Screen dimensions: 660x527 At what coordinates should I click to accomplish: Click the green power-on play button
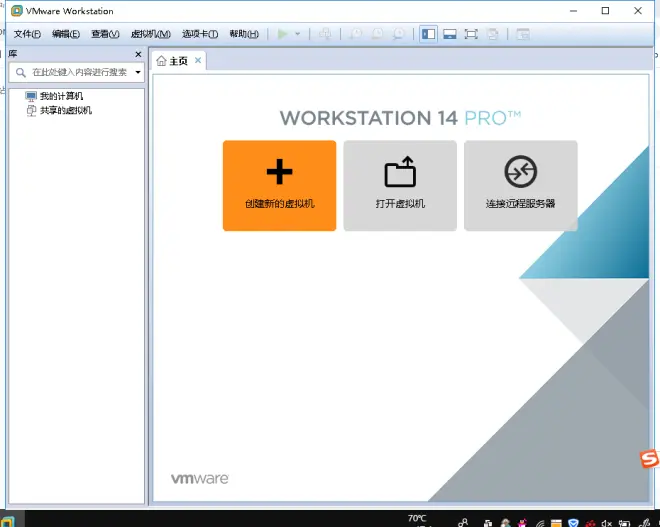[x=282, y=34]
